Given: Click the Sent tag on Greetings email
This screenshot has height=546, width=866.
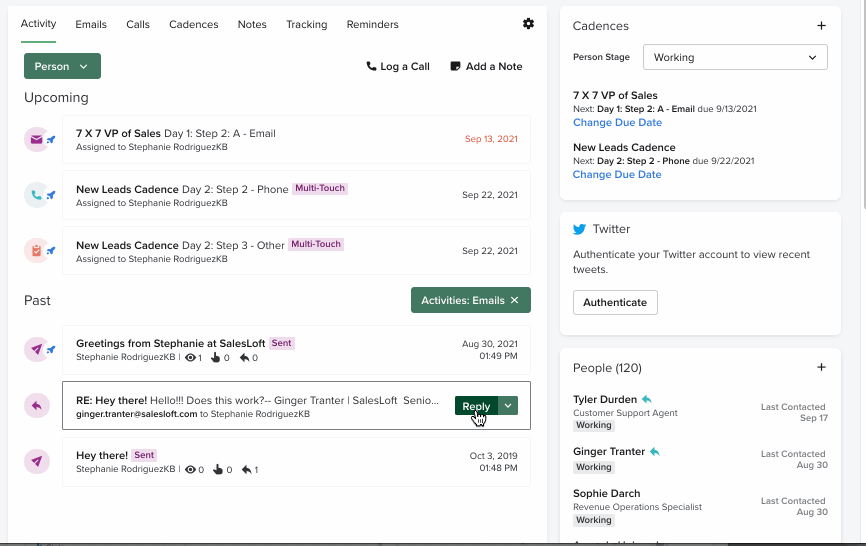Looking at the screenshot, I should click(281, 343).
